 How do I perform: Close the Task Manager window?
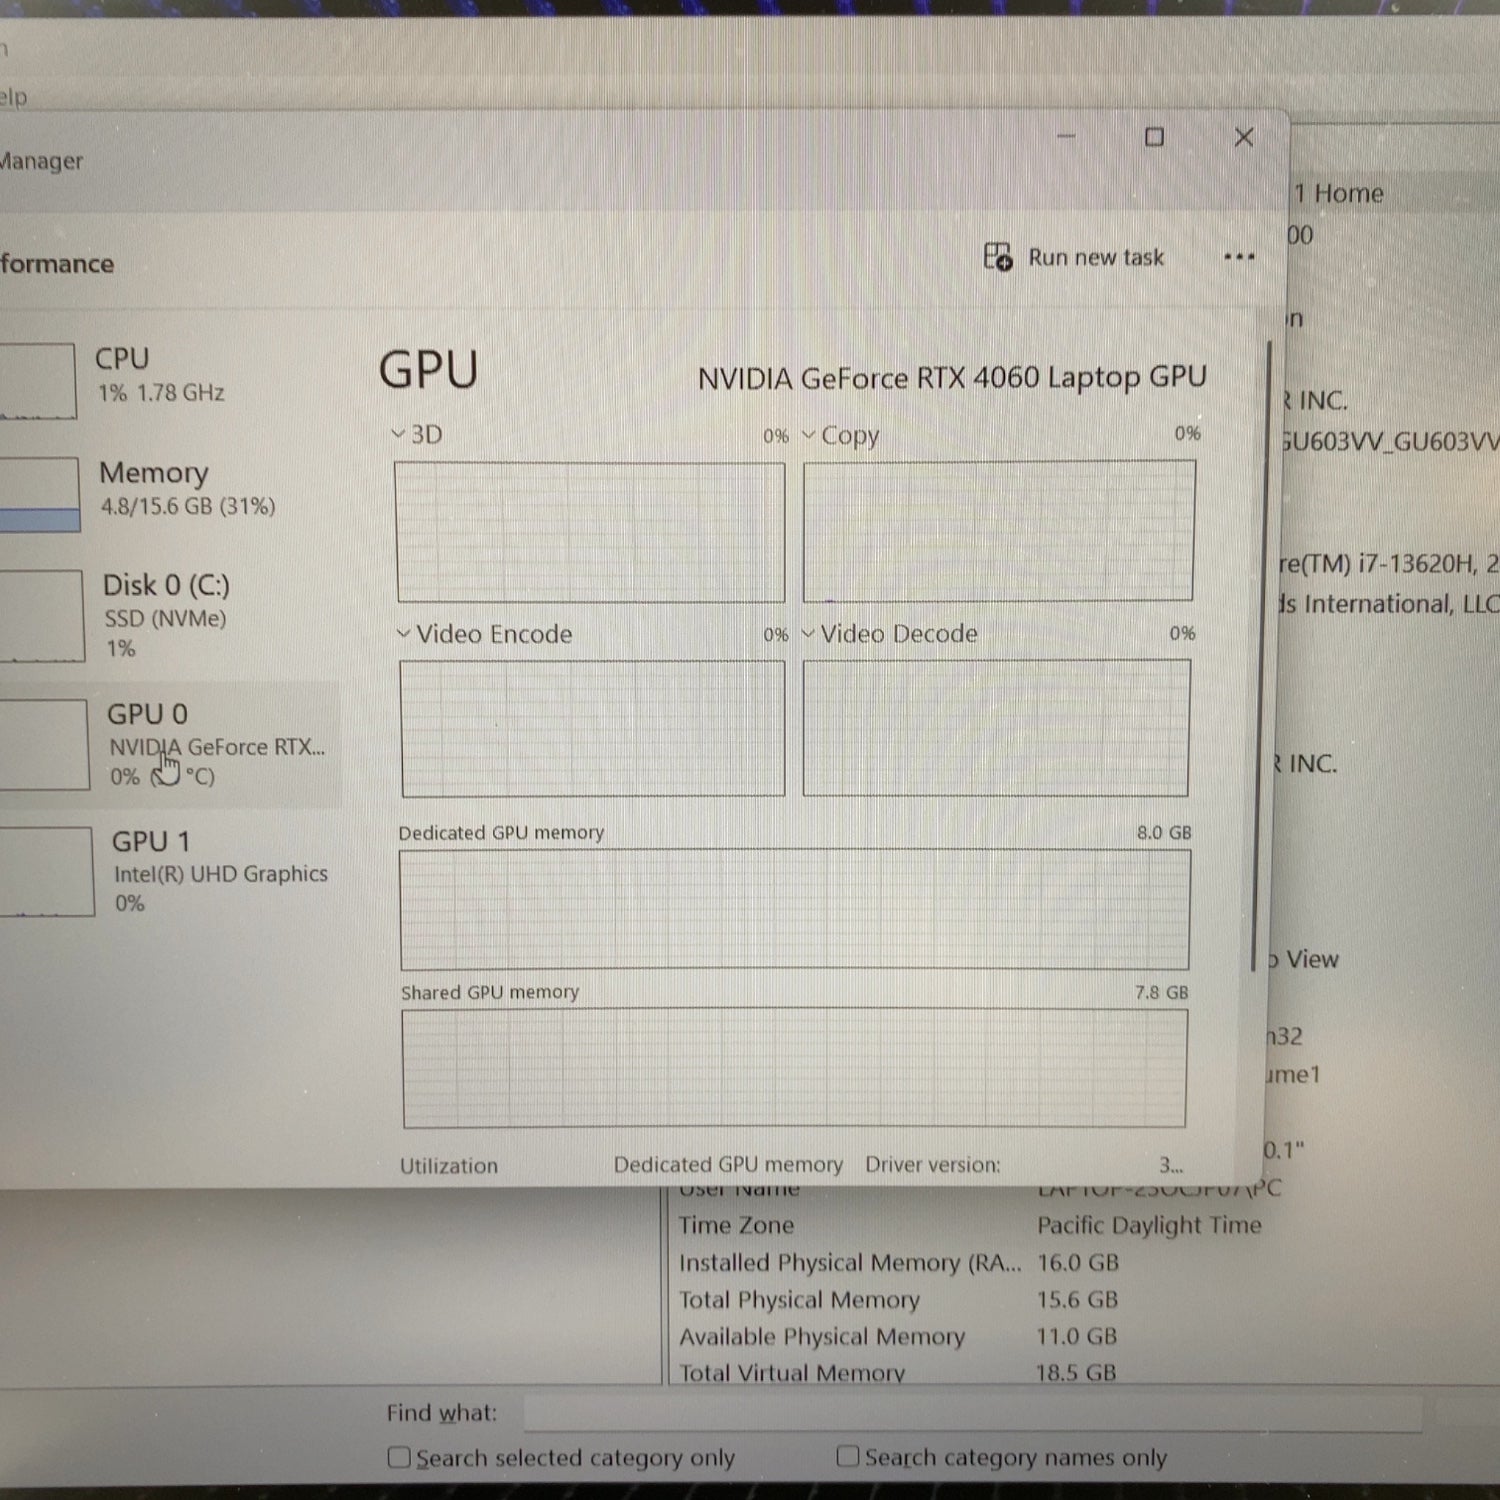[1243, 137]
